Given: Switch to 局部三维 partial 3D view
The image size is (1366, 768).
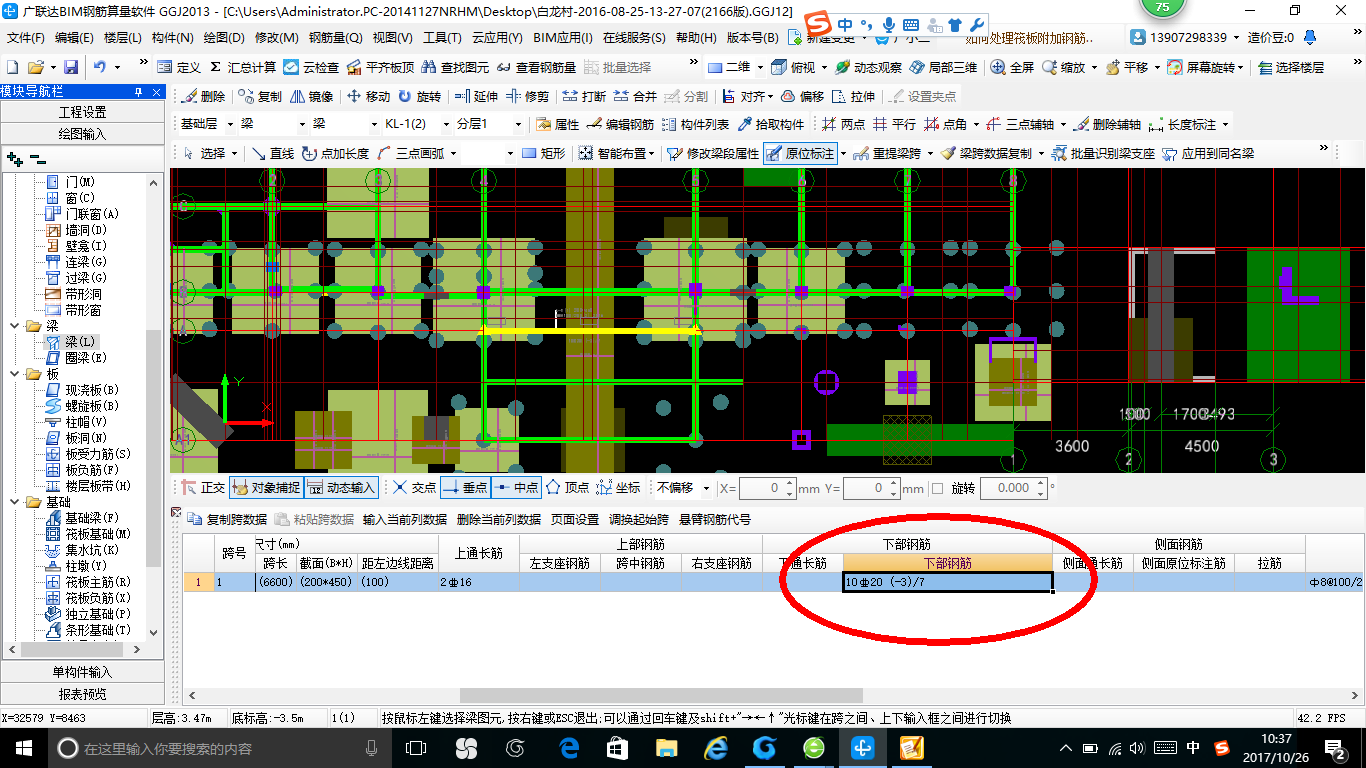Looking at the screenshot, I should click(943, 67).
